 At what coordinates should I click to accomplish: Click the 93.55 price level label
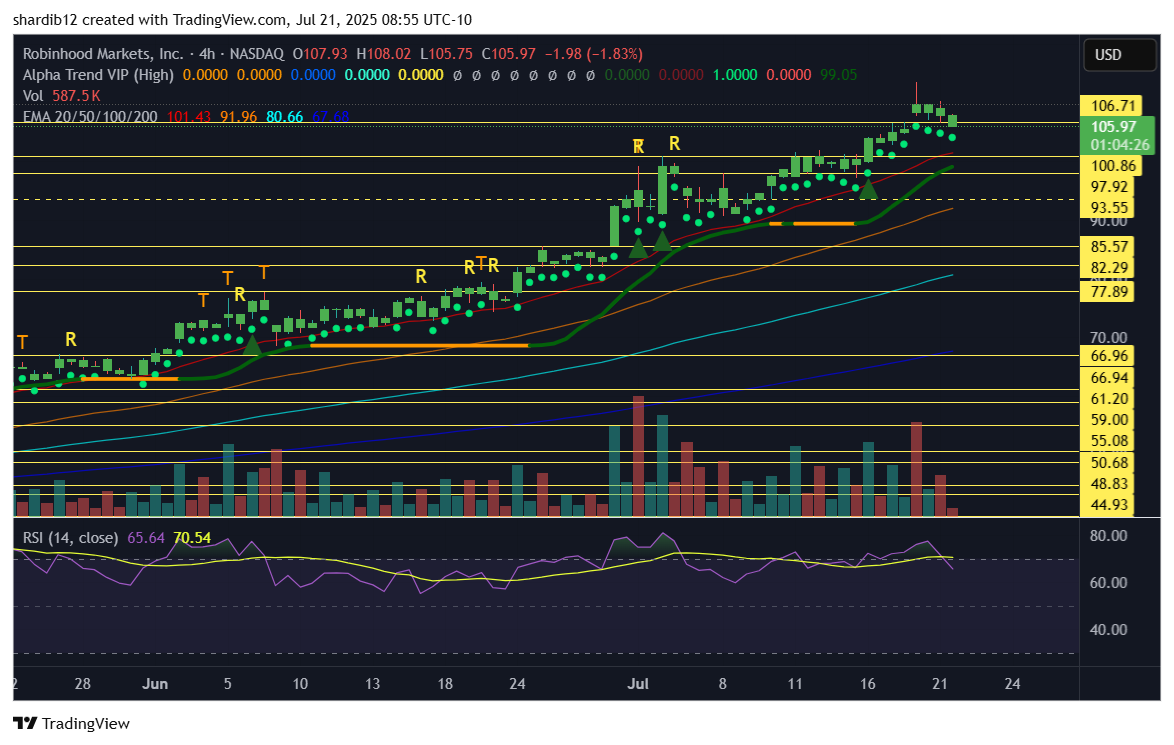[1109, 207]
